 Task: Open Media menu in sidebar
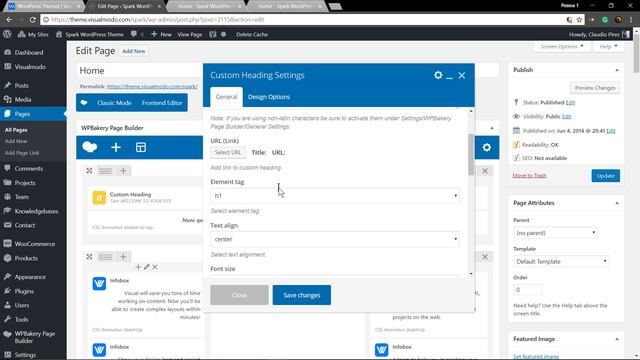pos(22,99)
